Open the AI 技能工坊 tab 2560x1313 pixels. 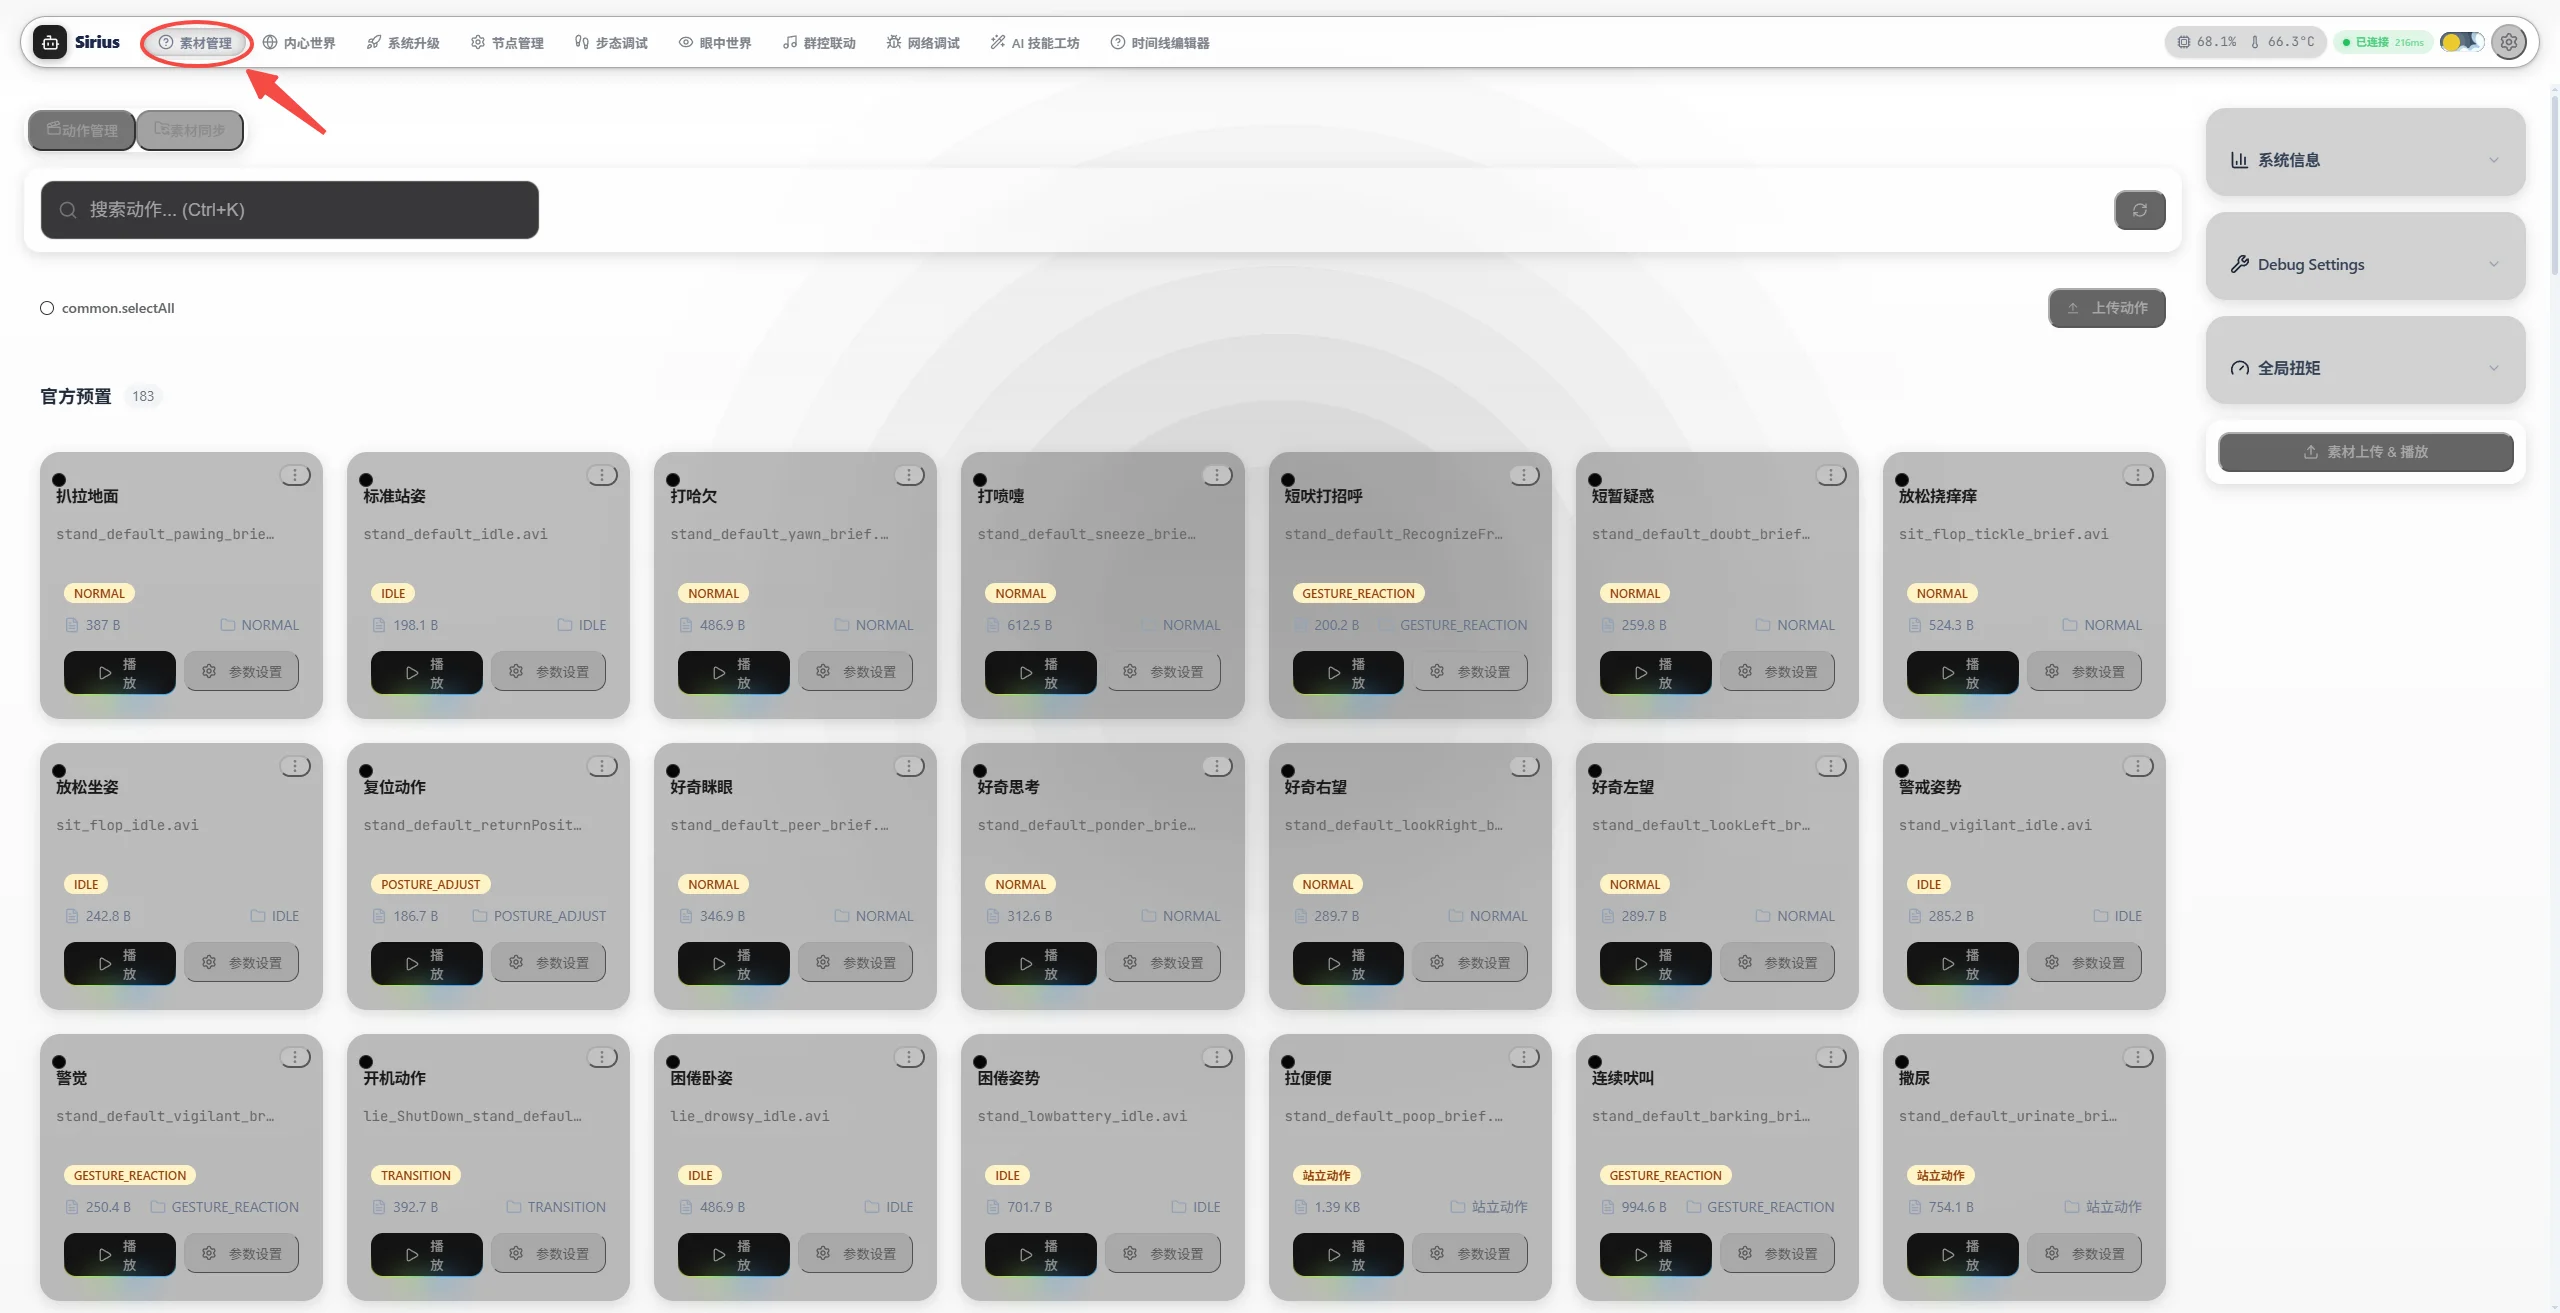(1035, 43)
